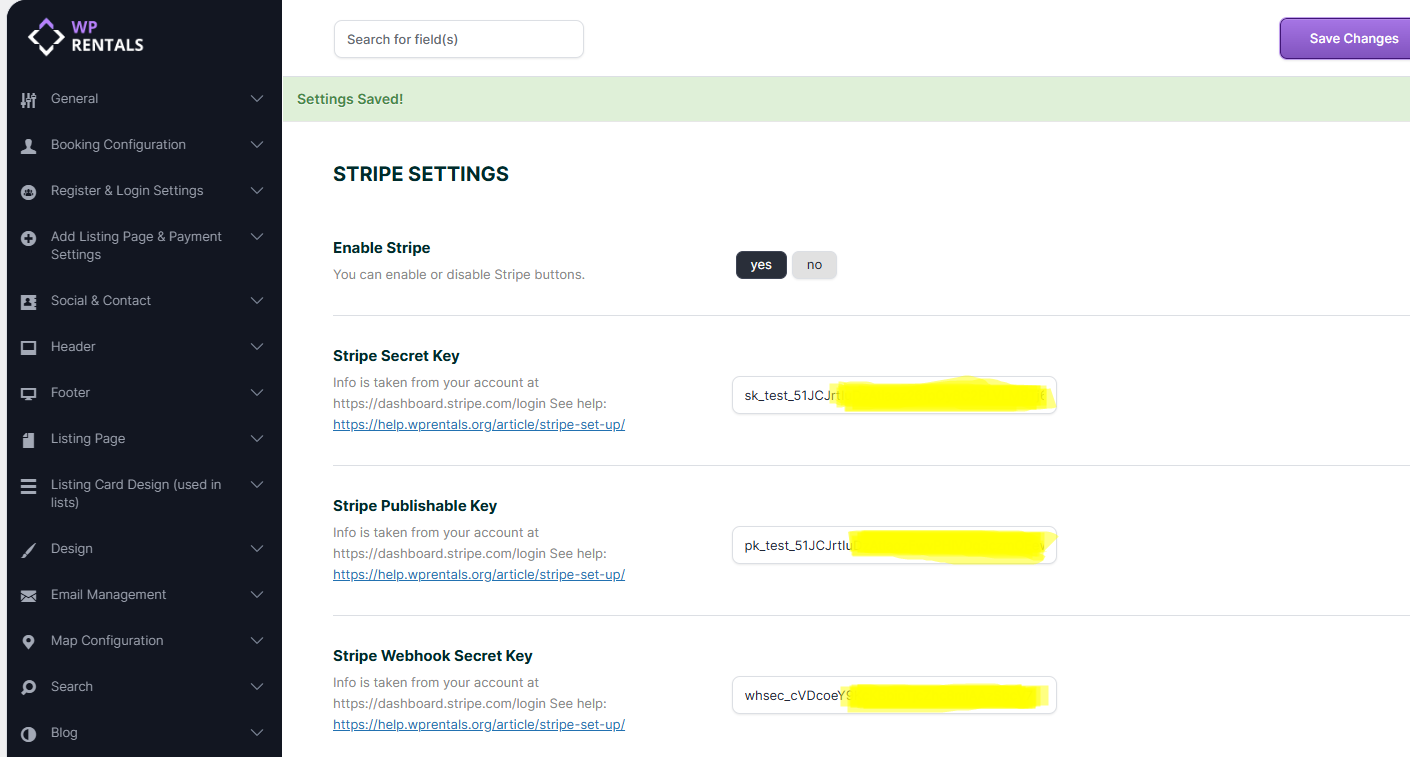The image size is (1410, 757).
Task: Click the Map Configuration pin icon
Action: tap(29, 642)
